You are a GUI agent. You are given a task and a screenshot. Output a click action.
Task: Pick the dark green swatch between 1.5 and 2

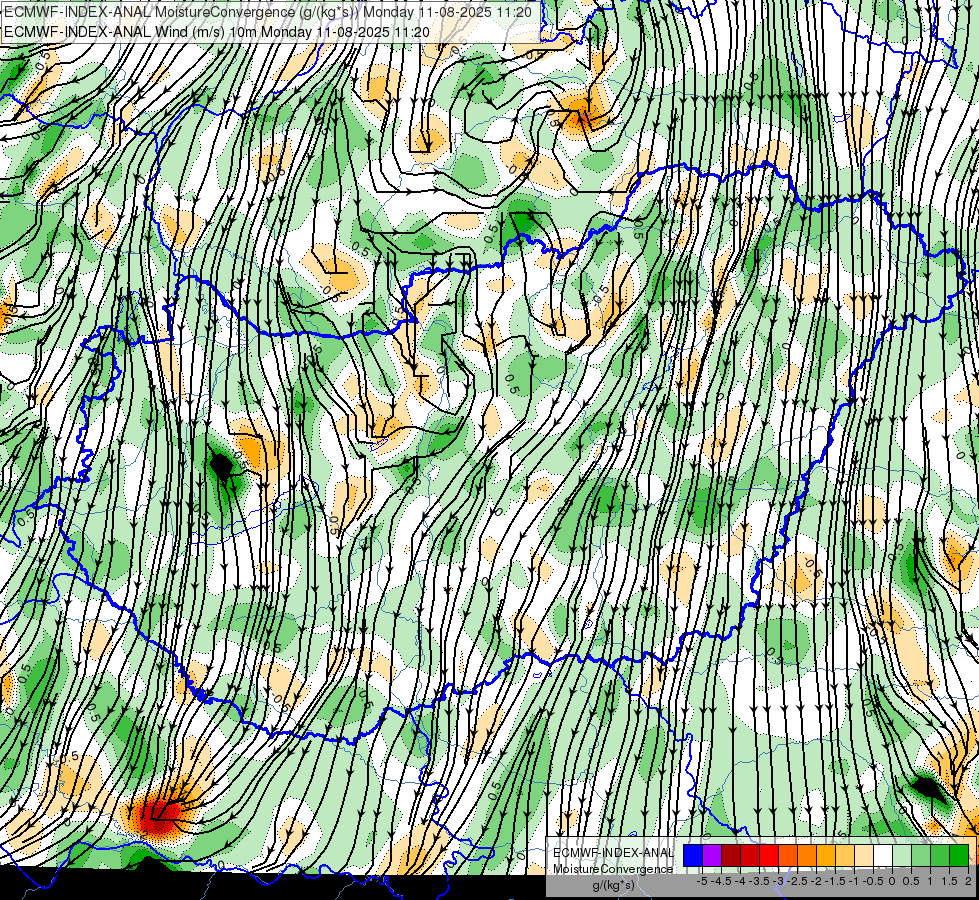(959, 856)
